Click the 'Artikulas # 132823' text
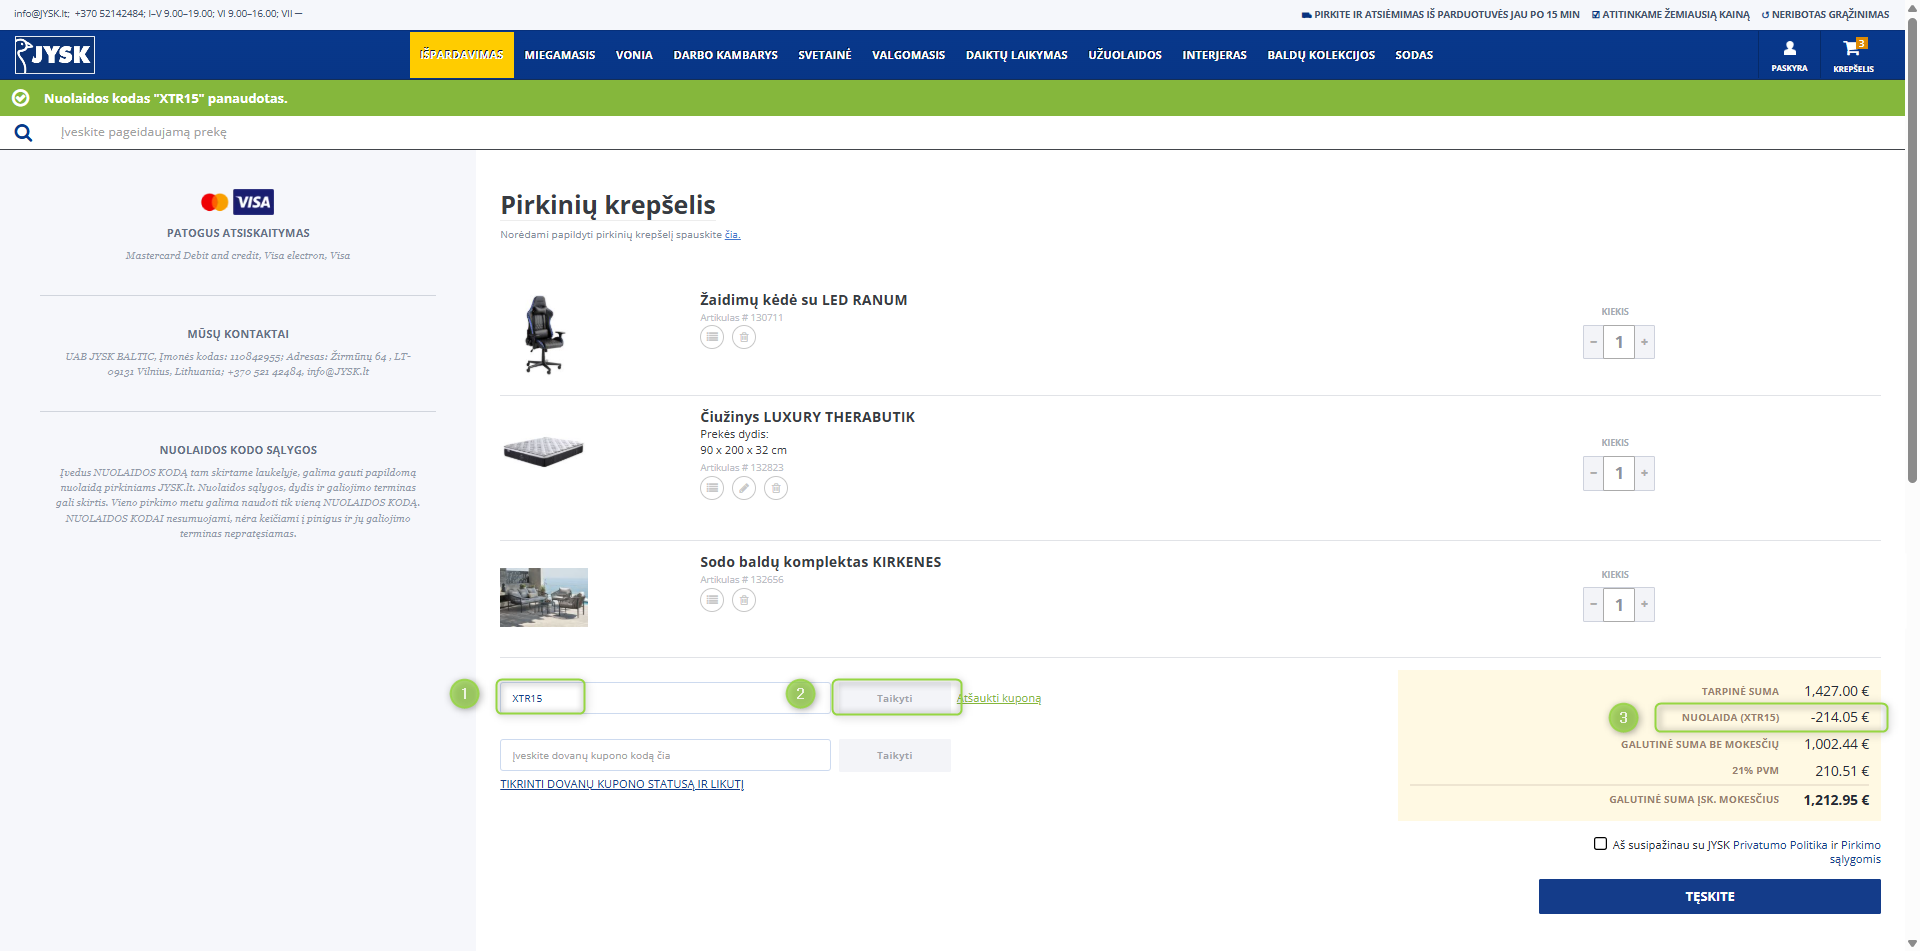 [742, 468]
